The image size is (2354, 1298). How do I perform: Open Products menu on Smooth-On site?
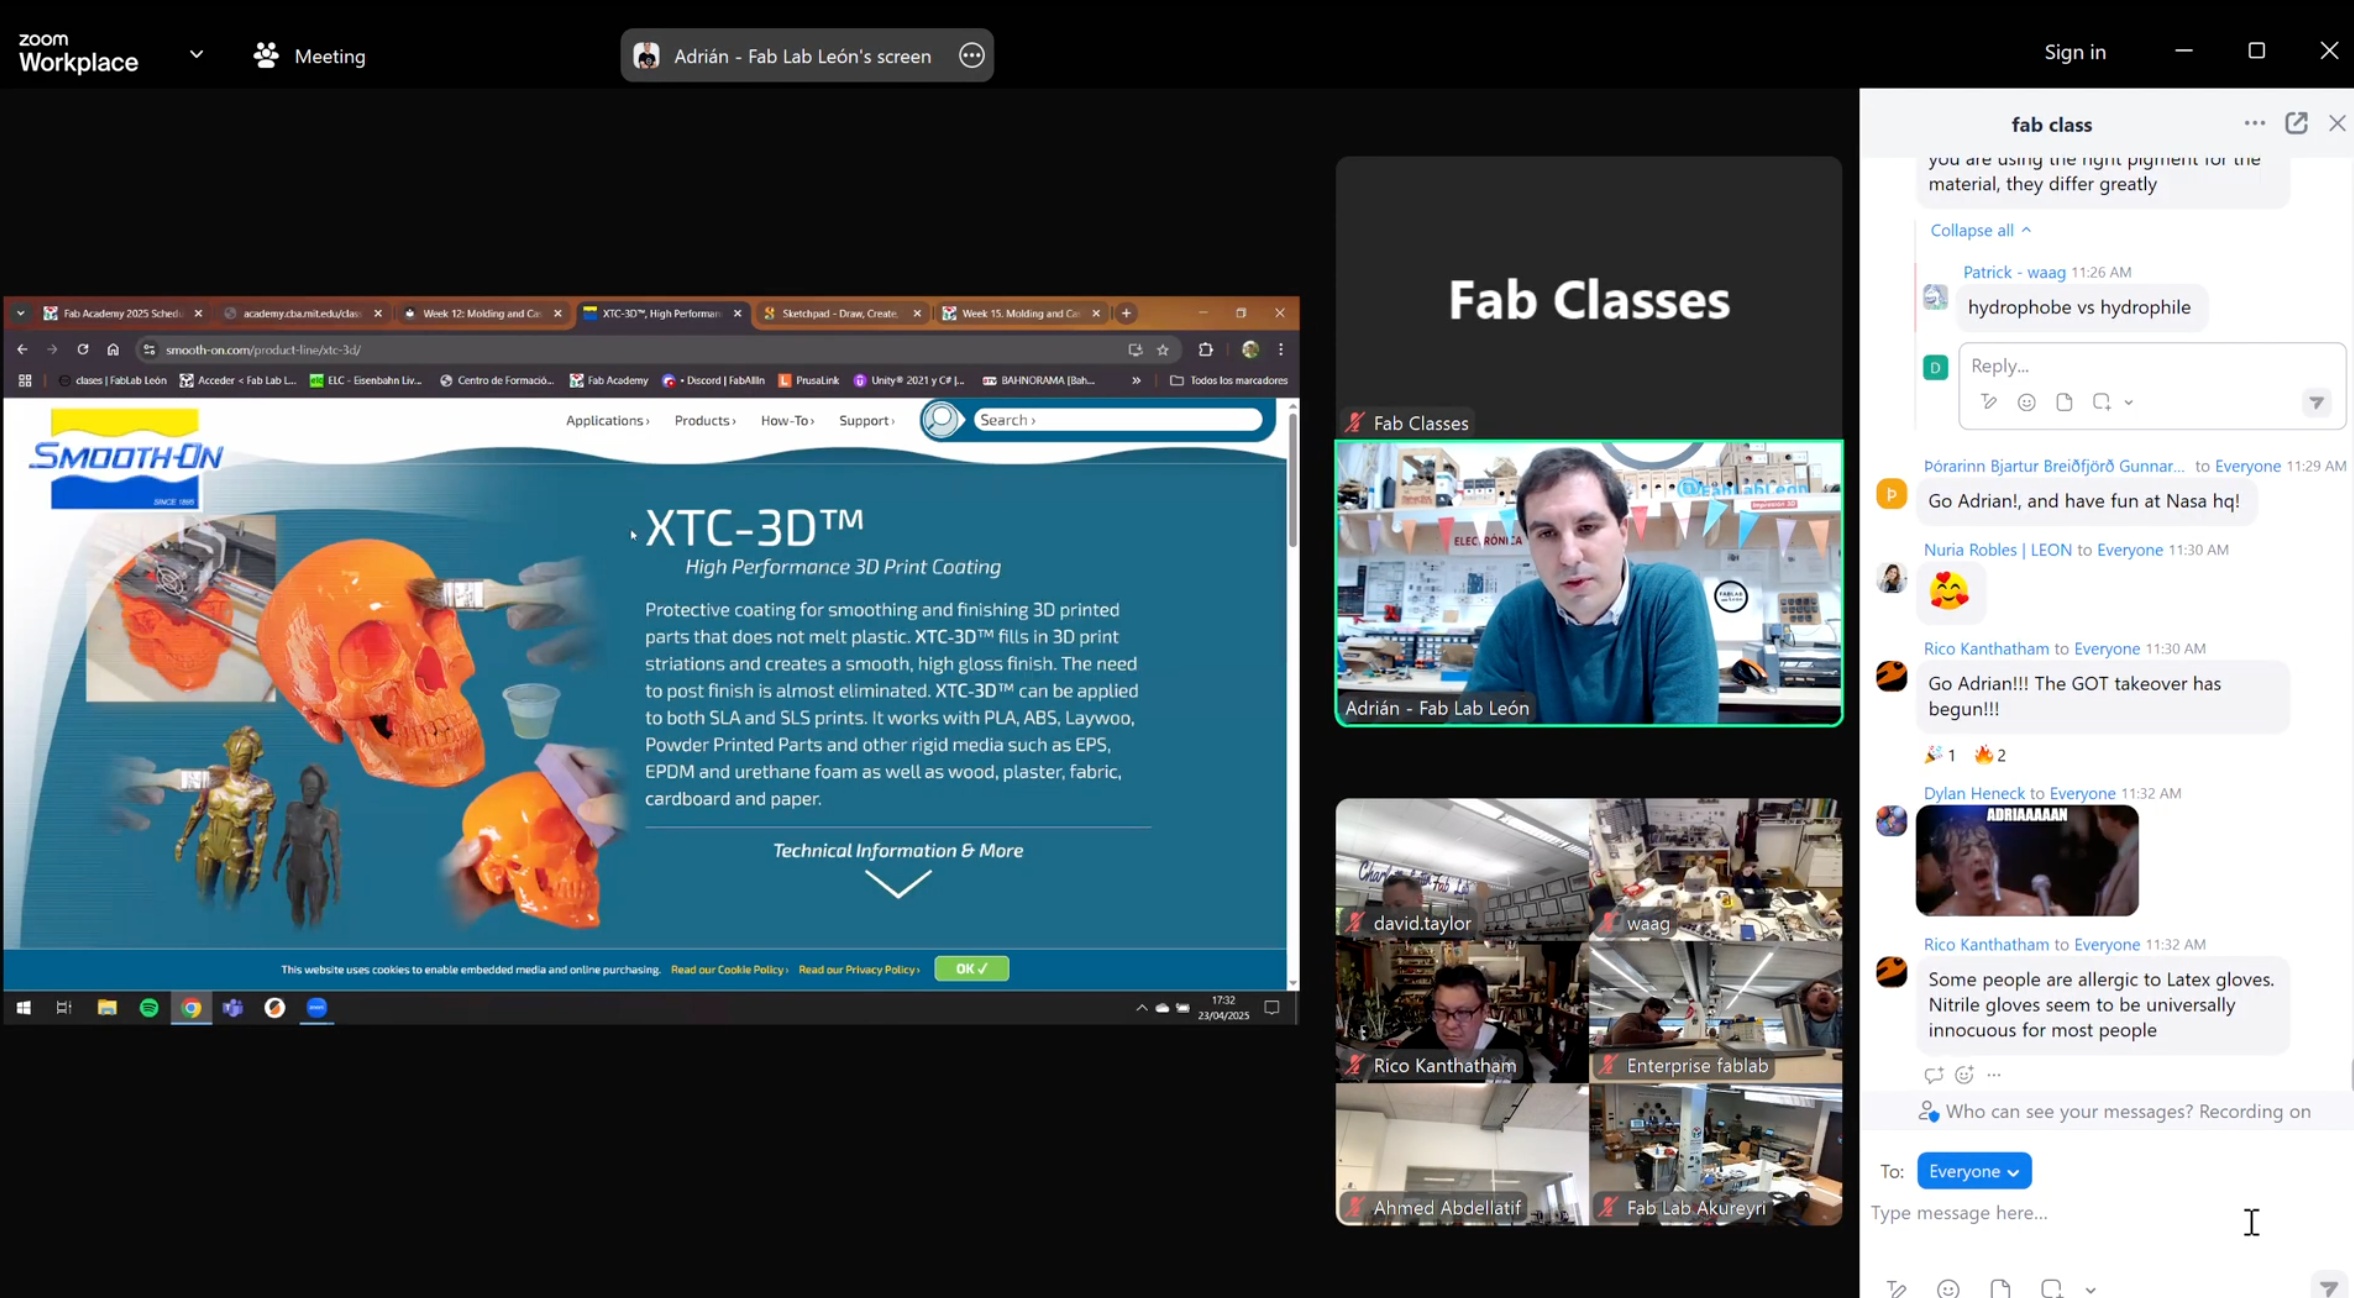click(x=704, y=420)
